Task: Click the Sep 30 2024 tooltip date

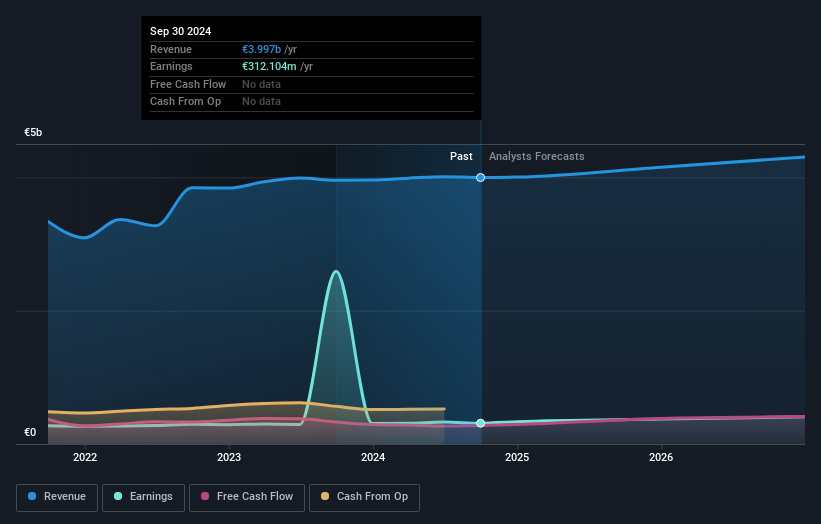Action: tap(181, 31)
